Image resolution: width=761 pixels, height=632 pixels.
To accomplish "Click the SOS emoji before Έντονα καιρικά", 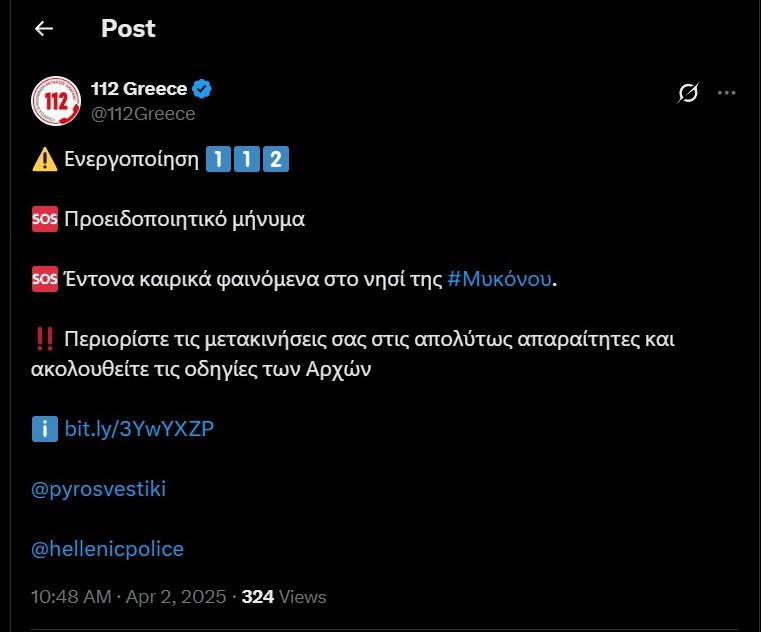I will [x=45, y=279].
